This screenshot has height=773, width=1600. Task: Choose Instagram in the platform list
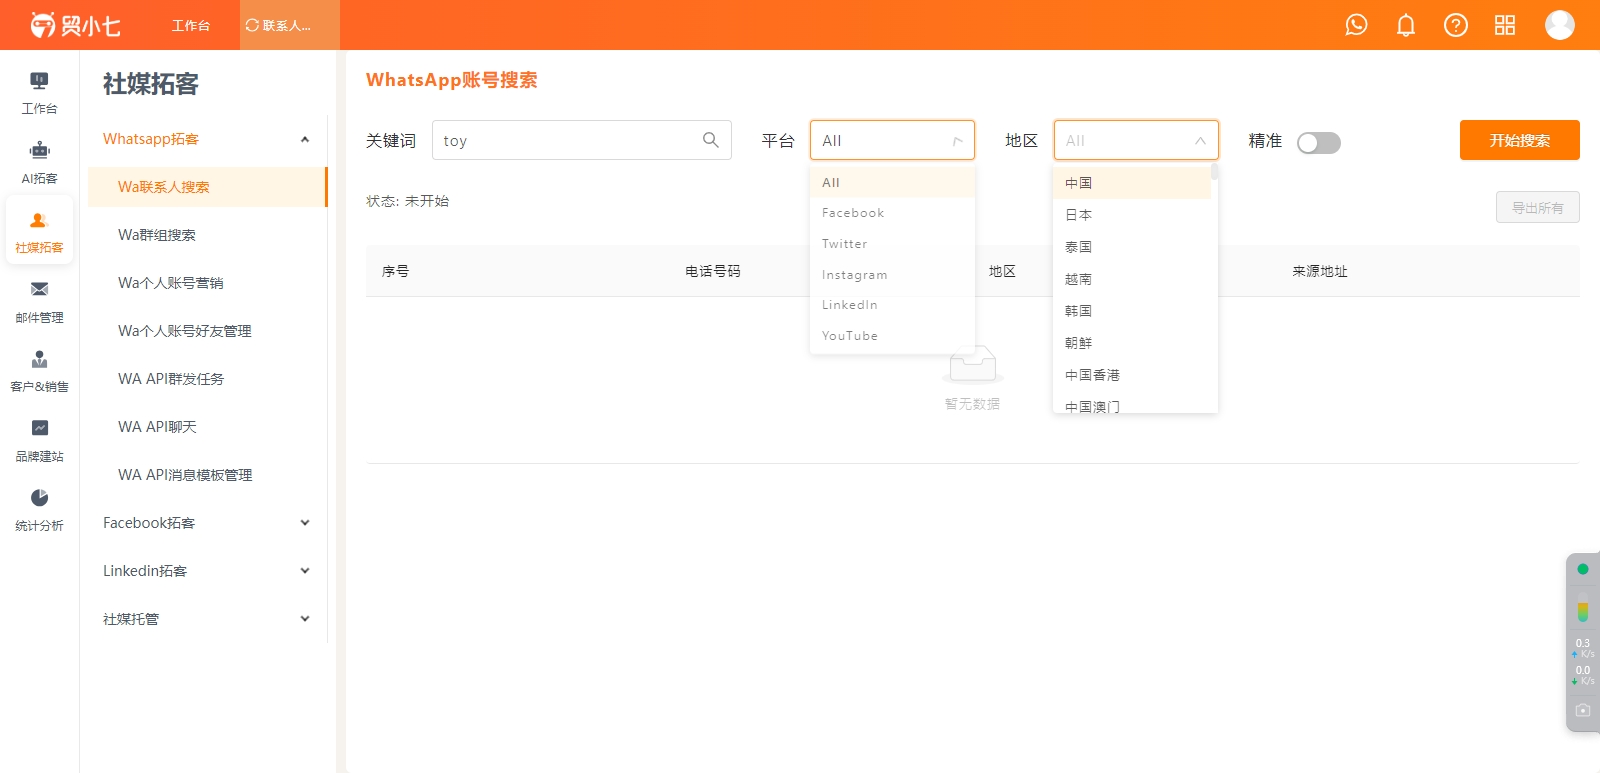point(892,275)
